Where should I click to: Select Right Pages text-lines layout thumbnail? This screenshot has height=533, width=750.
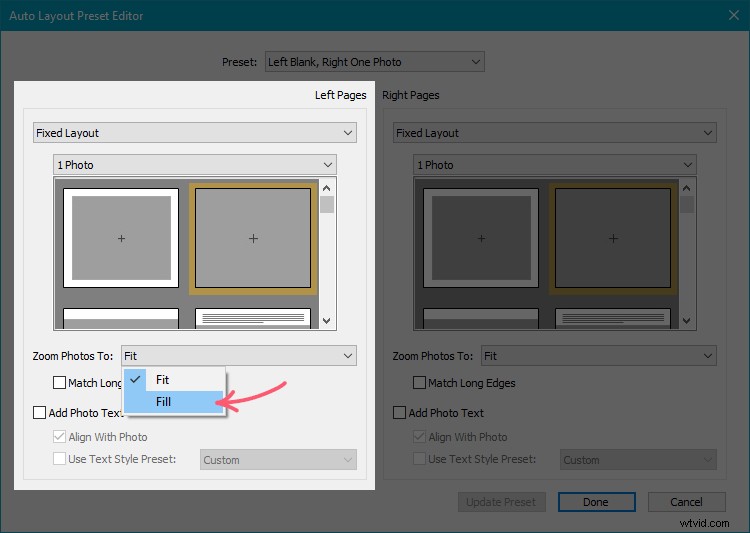pyautogui.click(x=613, y=318)
